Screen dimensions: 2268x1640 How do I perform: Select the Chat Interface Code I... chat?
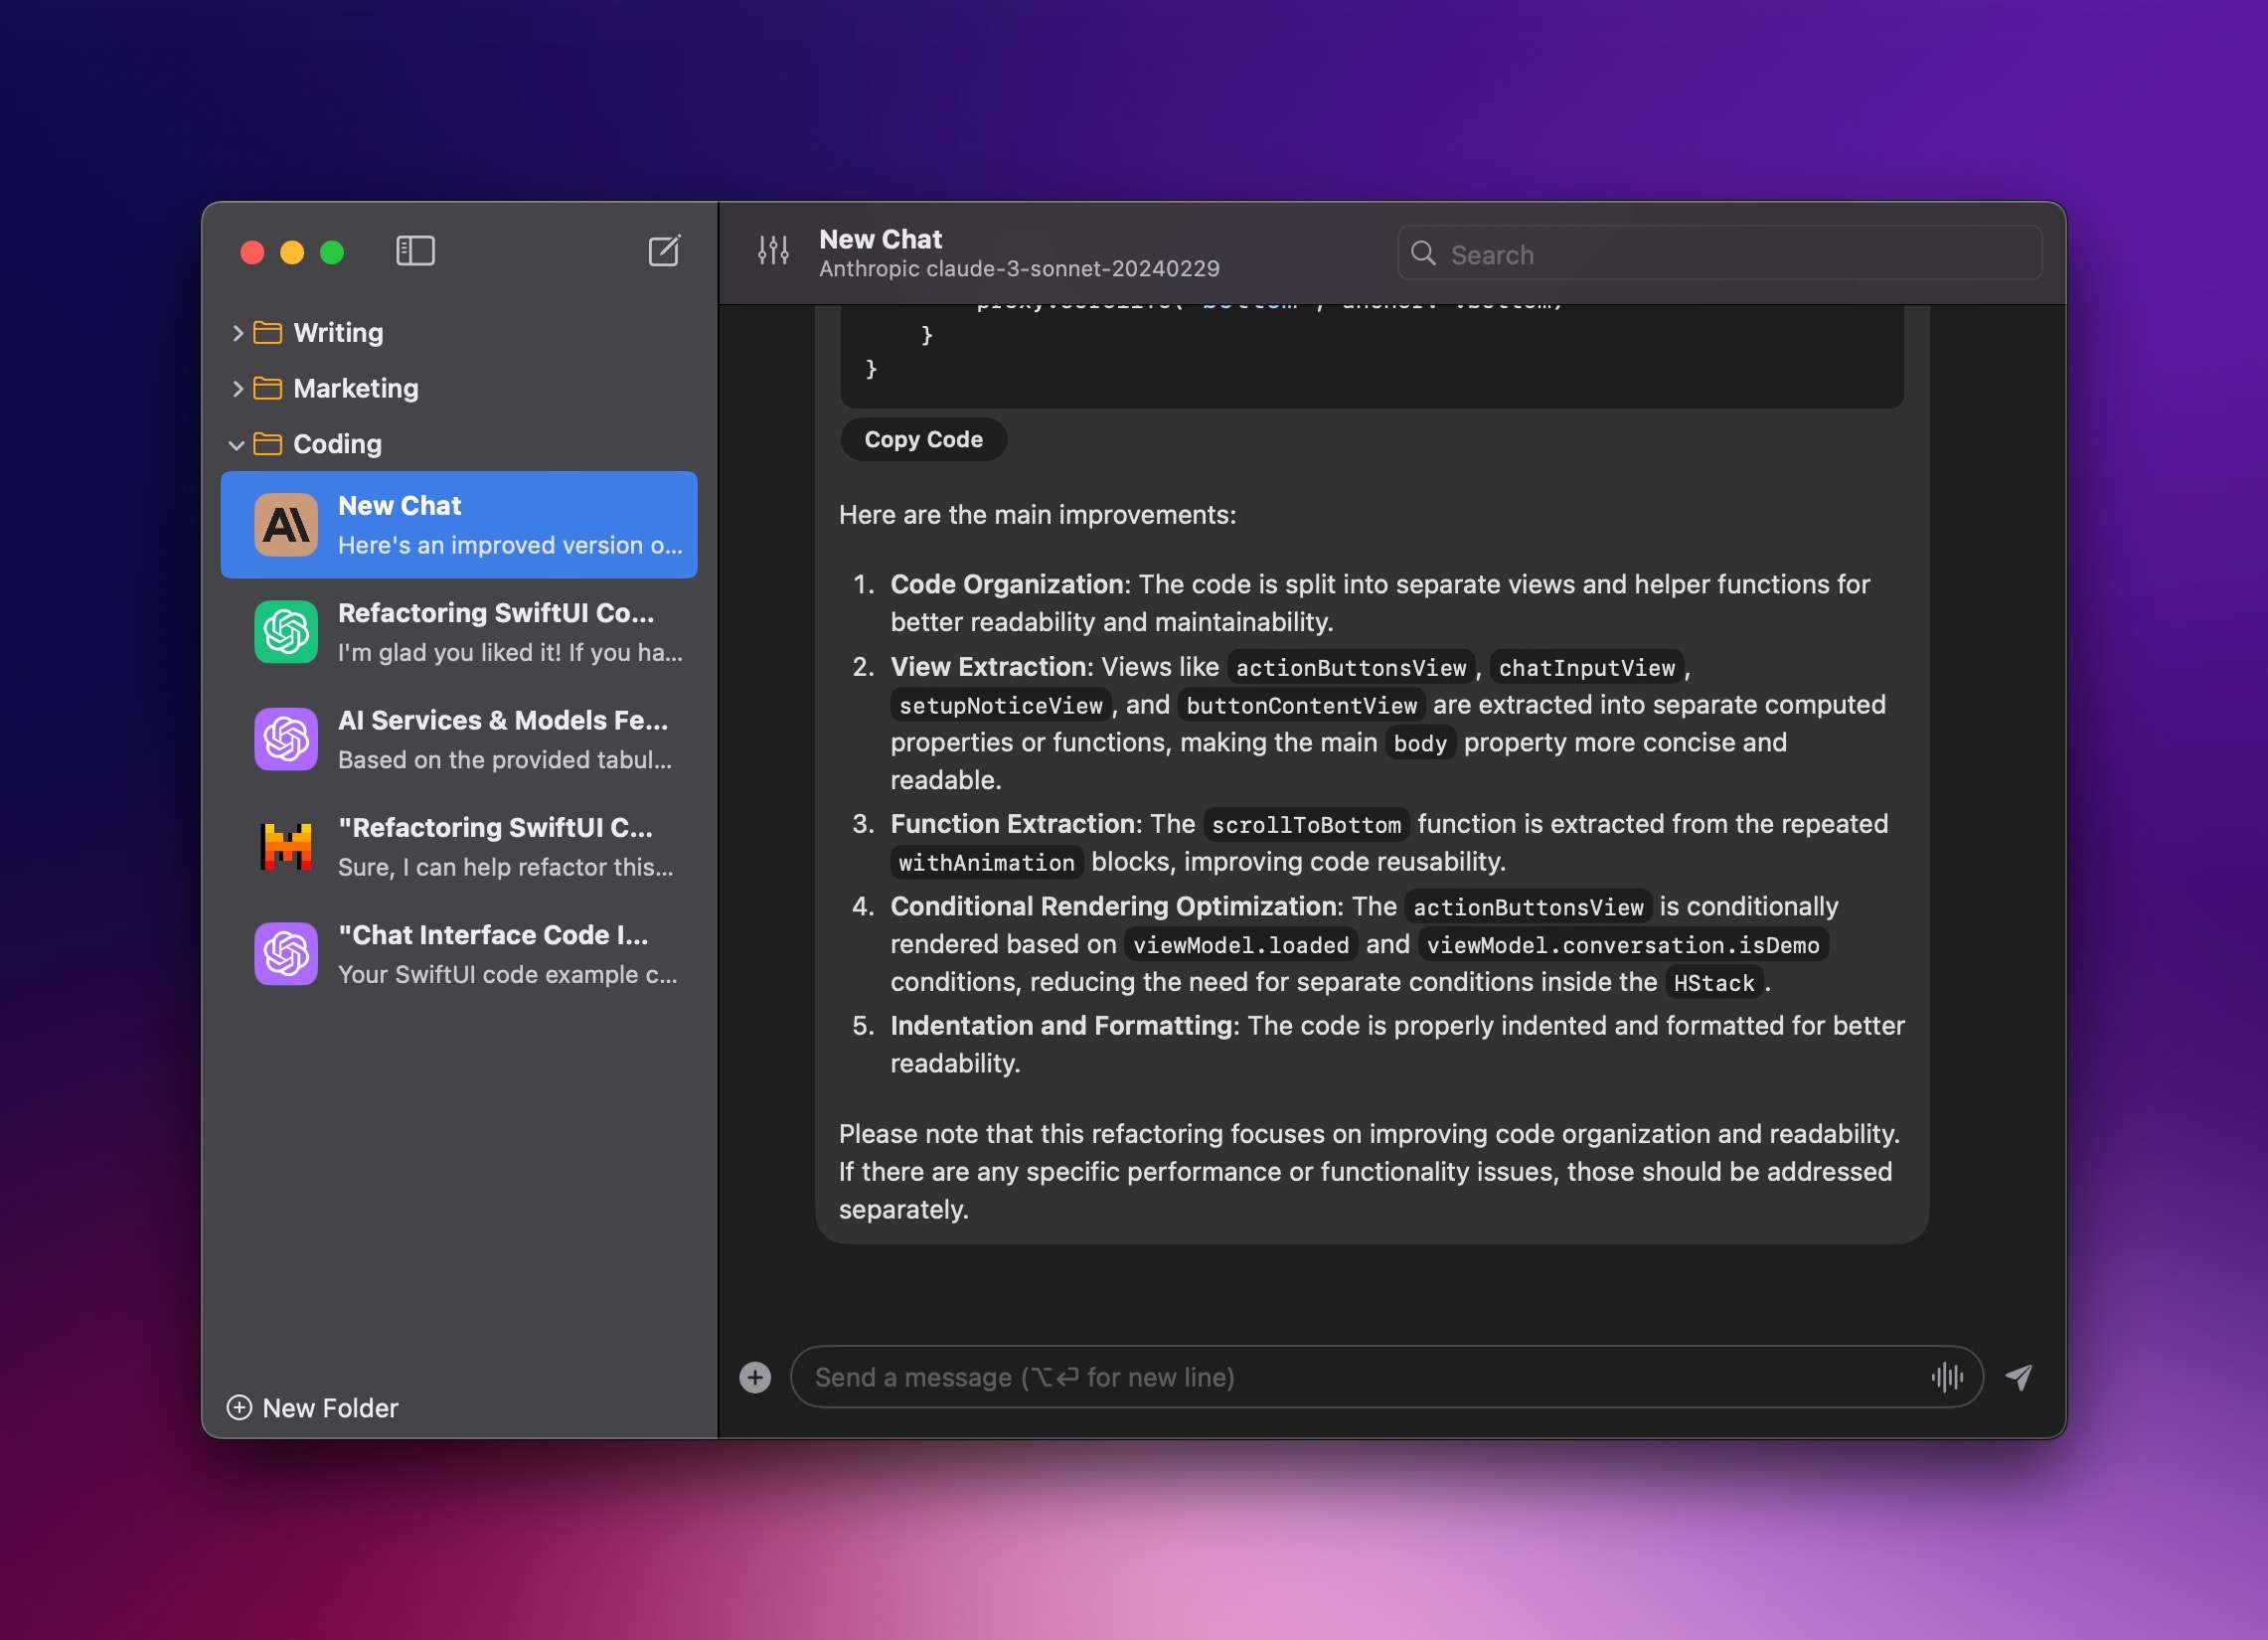(461, 951)
